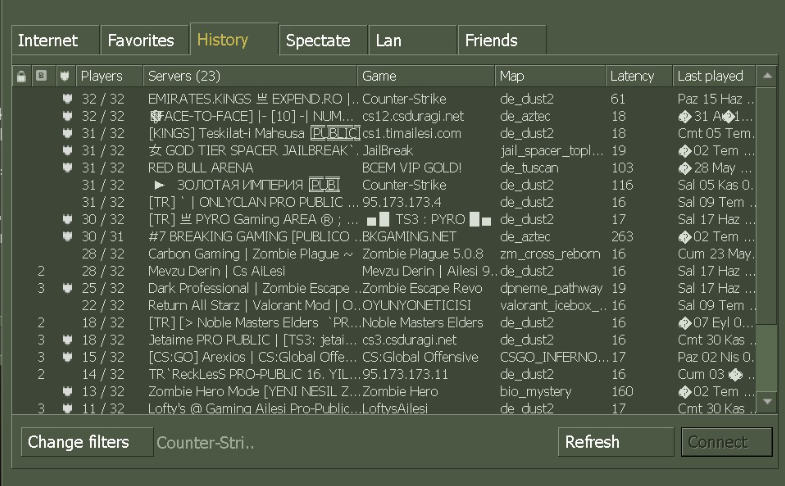Click VAC shield of FACE-TO-FACE server
Viewport: 785px width, 486px height.
67,116
